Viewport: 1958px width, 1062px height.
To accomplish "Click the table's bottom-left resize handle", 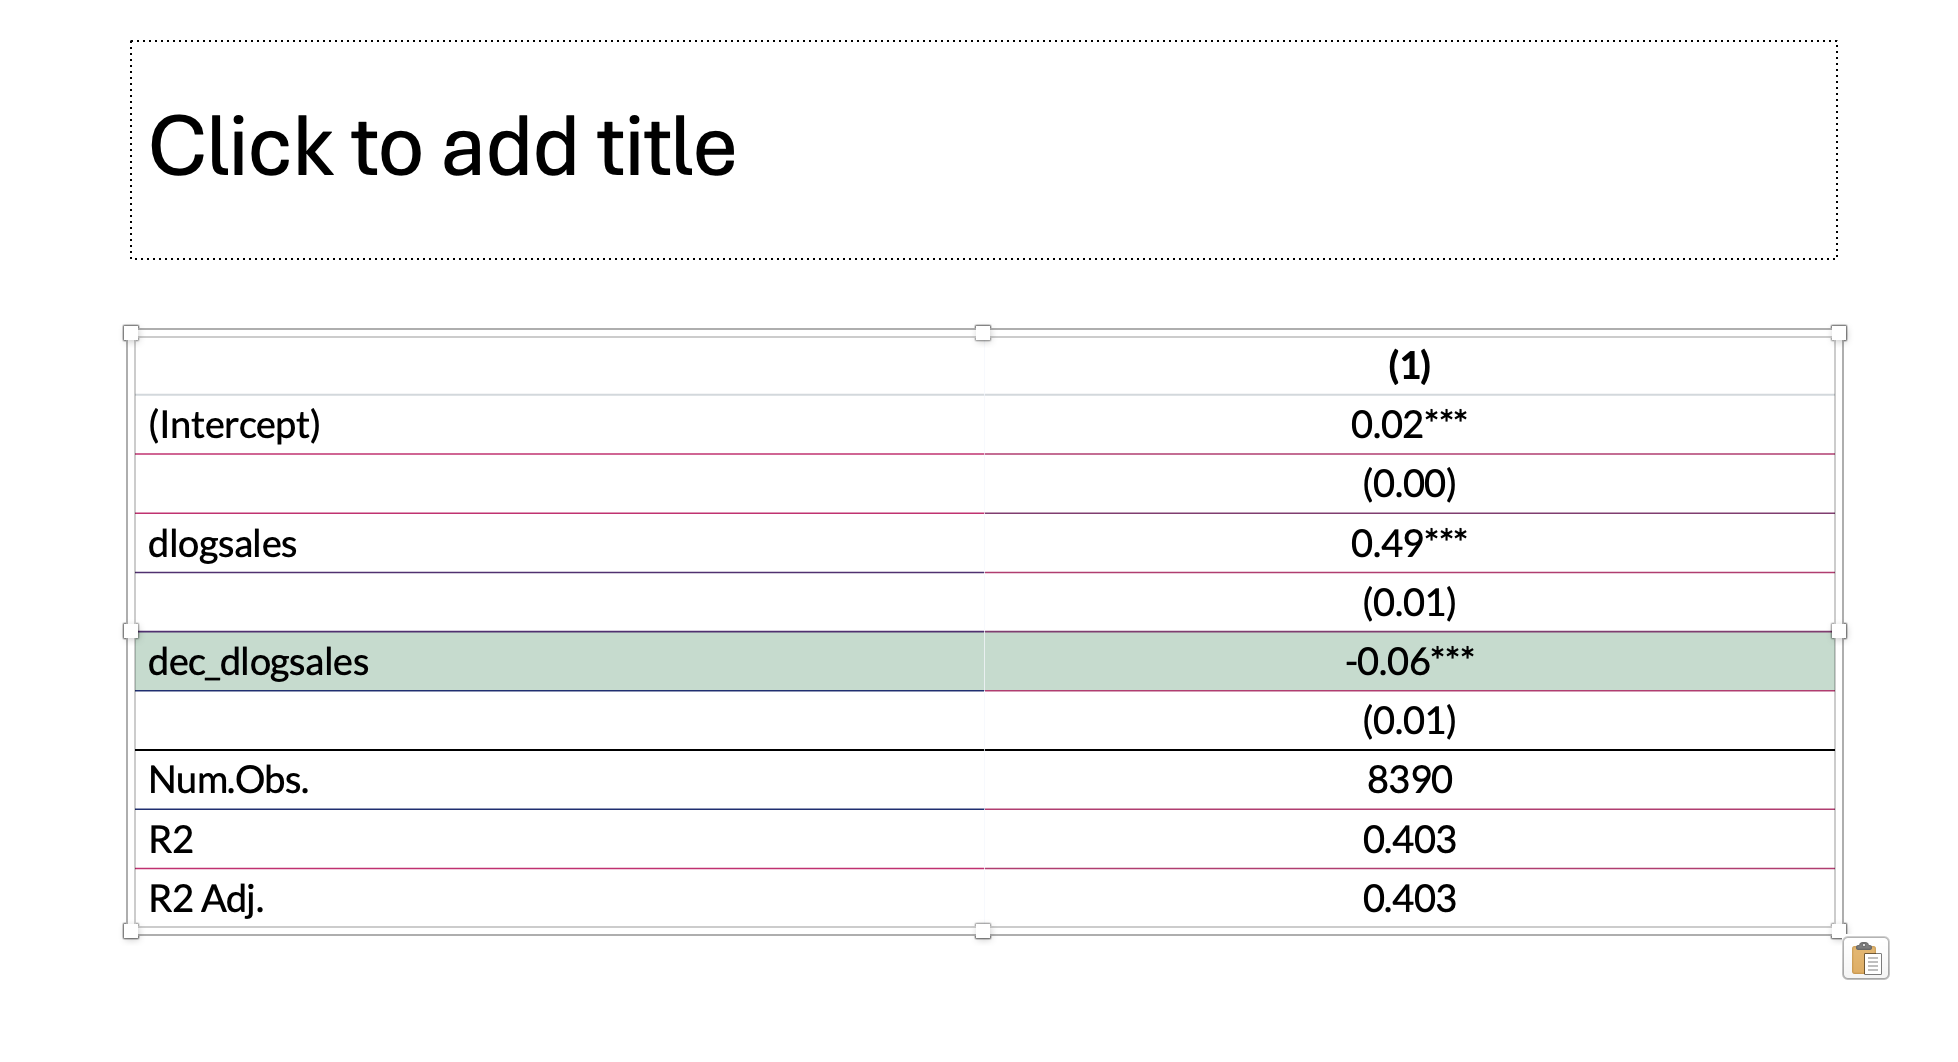I will (131, 931).
